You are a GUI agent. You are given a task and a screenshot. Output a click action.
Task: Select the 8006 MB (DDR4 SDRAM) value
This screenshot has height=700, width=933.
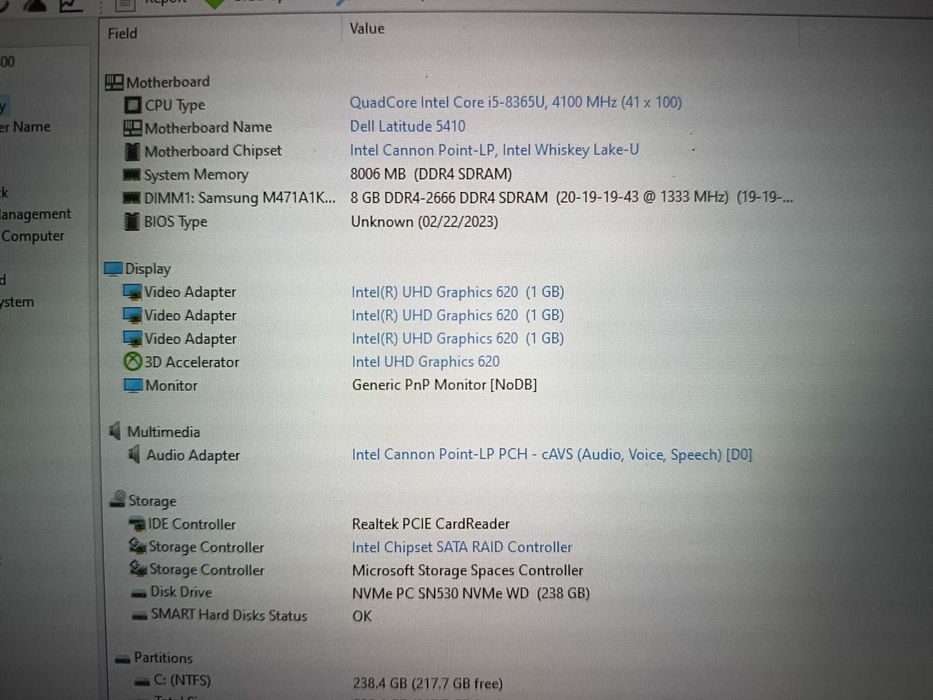tap(431, 174)
